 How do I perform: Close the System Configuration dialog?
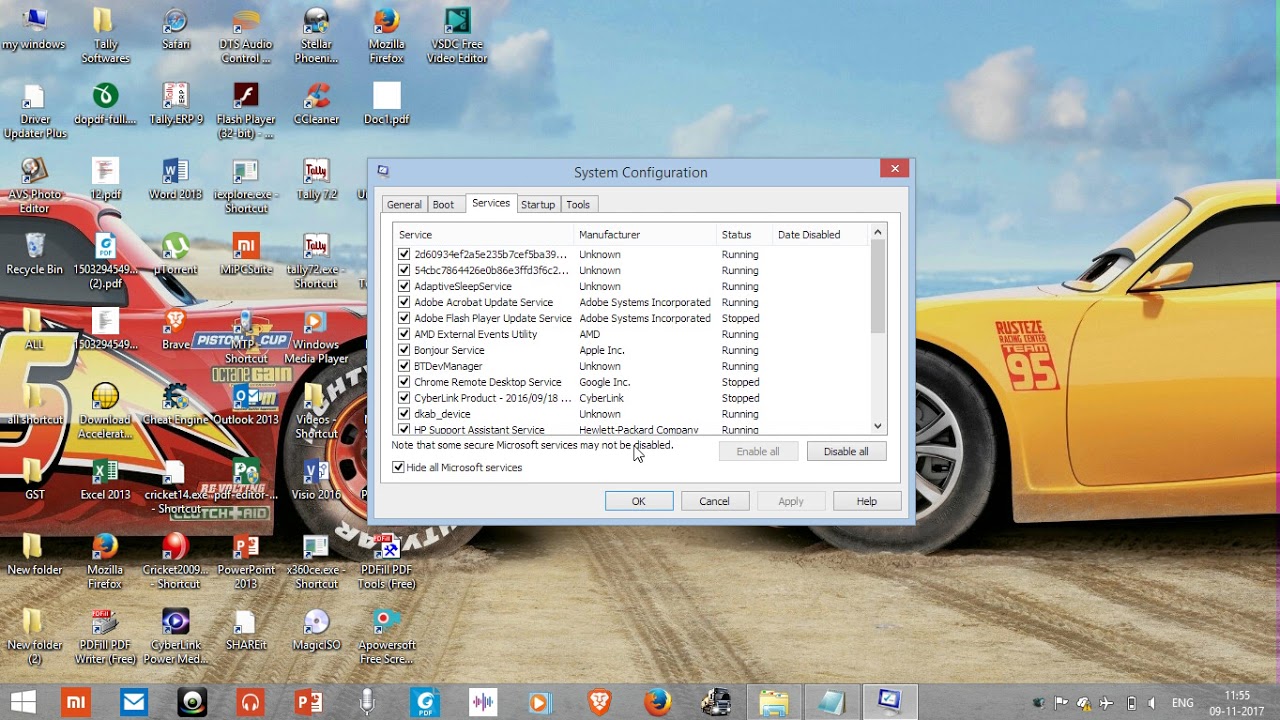click(895, 168)
